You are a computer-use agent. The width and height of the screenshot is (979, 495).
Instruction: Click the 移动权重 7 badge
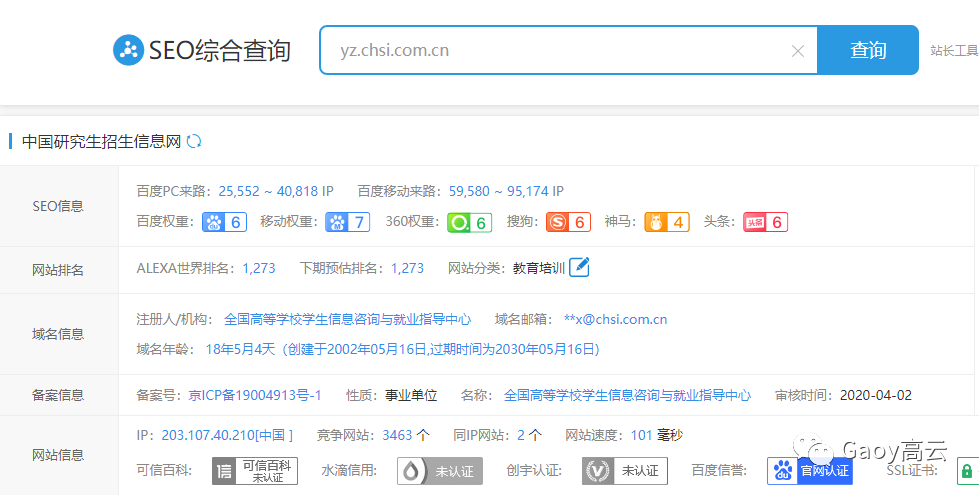pyautogui.click(x=347, y=222)
